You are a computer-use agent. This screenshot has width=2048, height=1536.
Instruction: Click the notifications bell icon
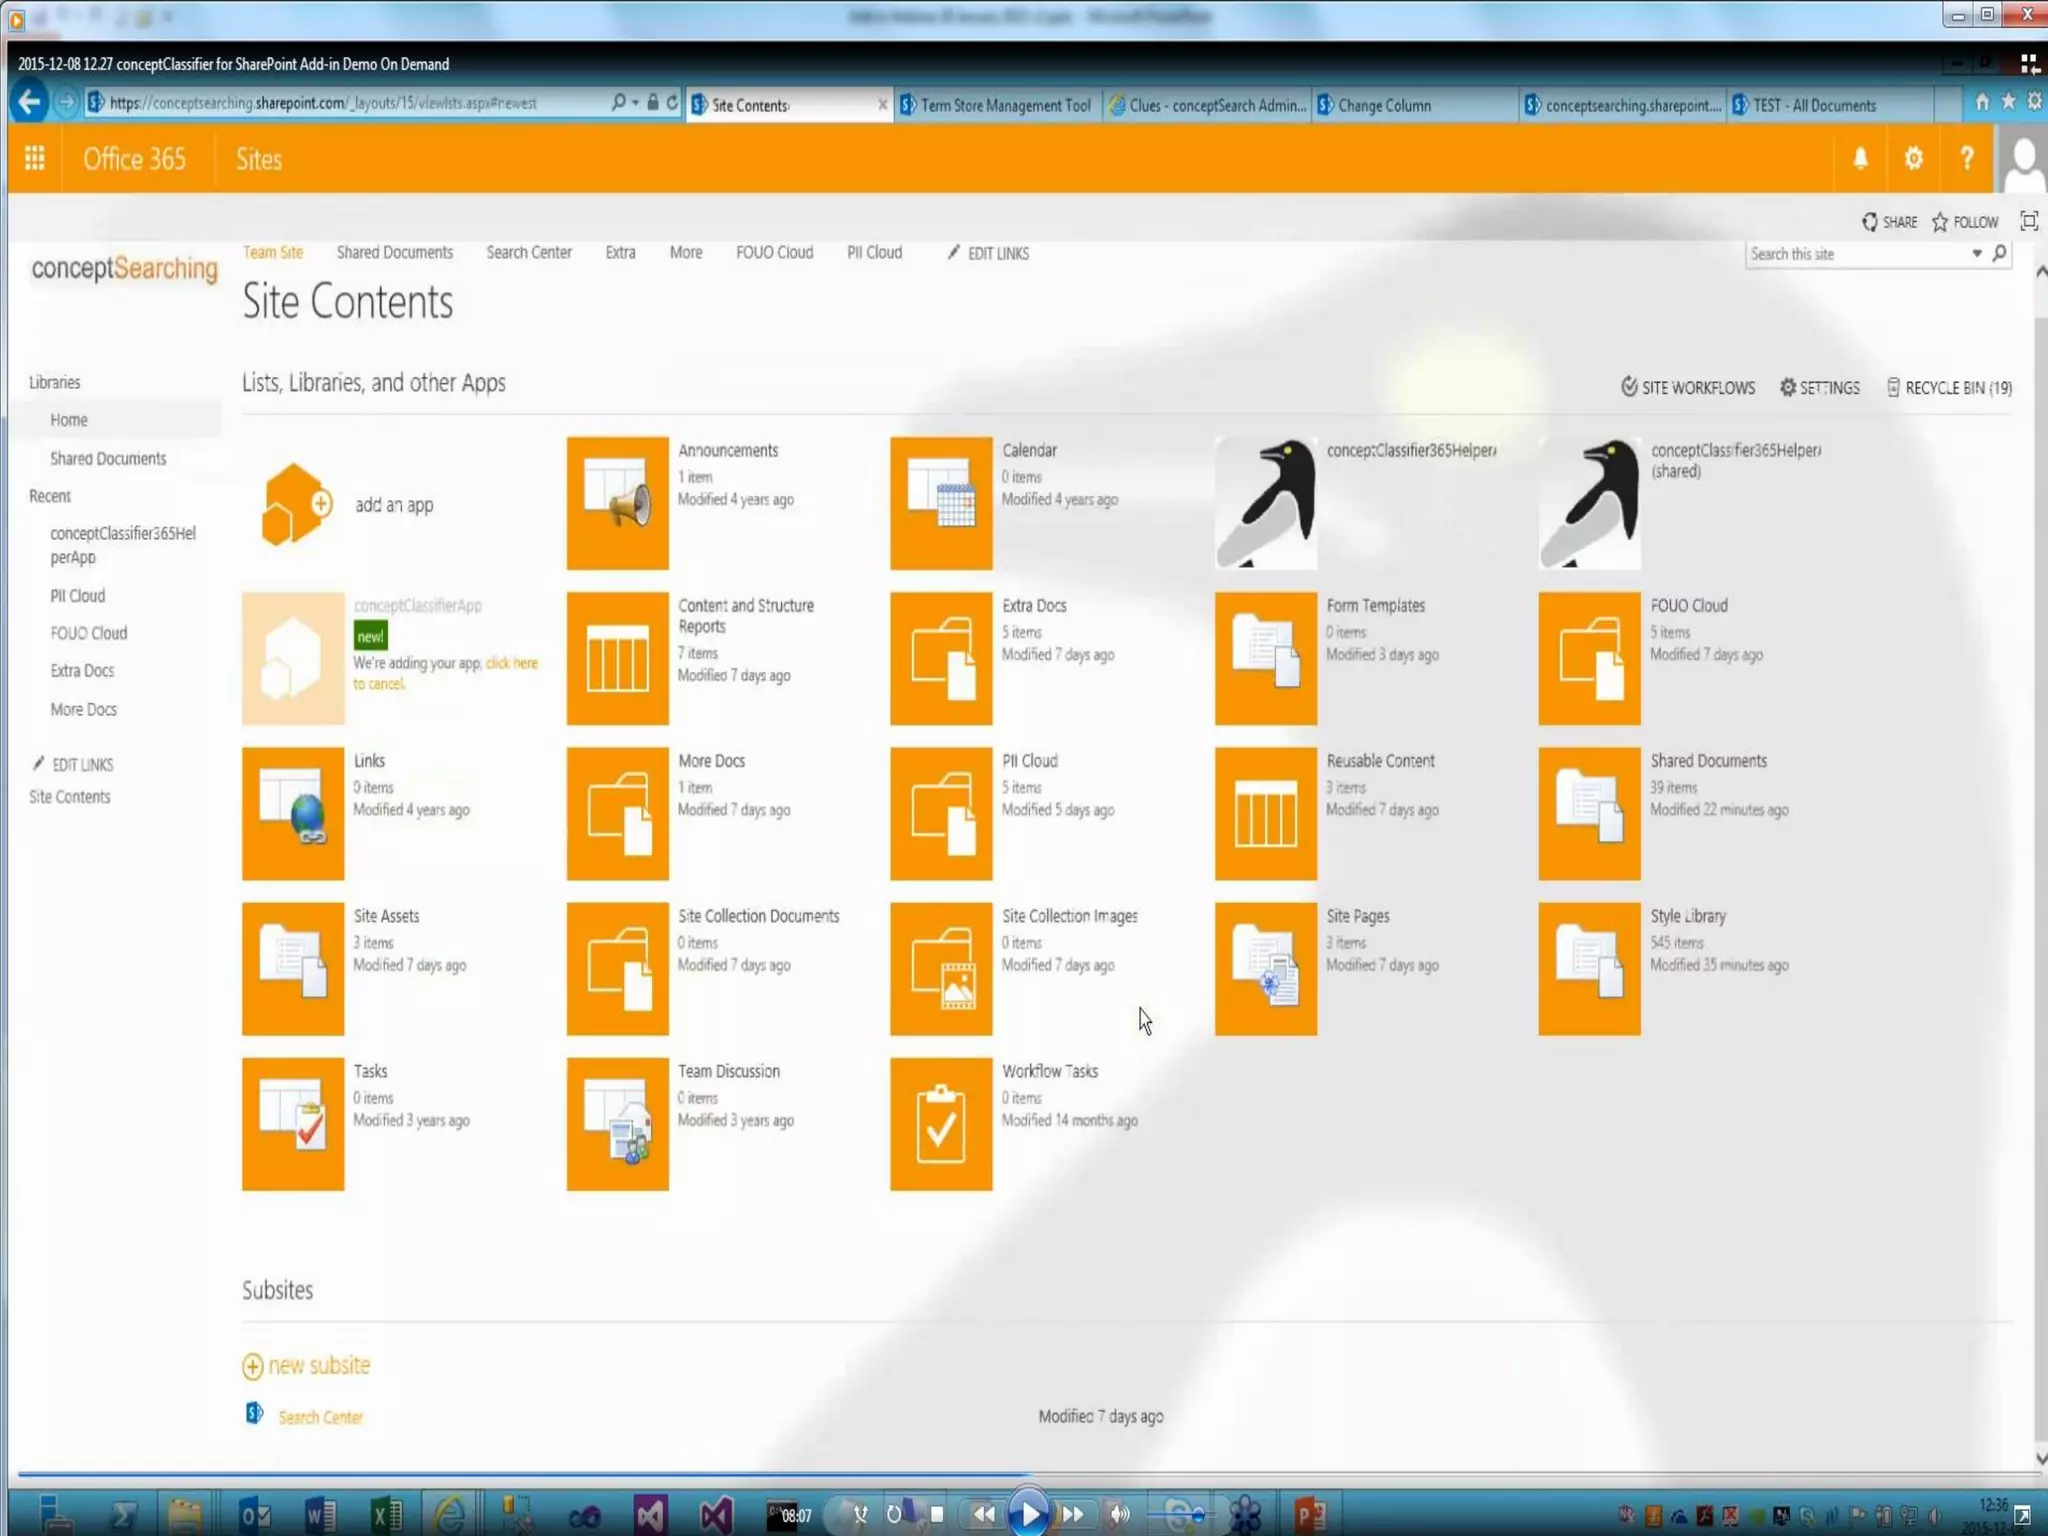(1860, 159)
